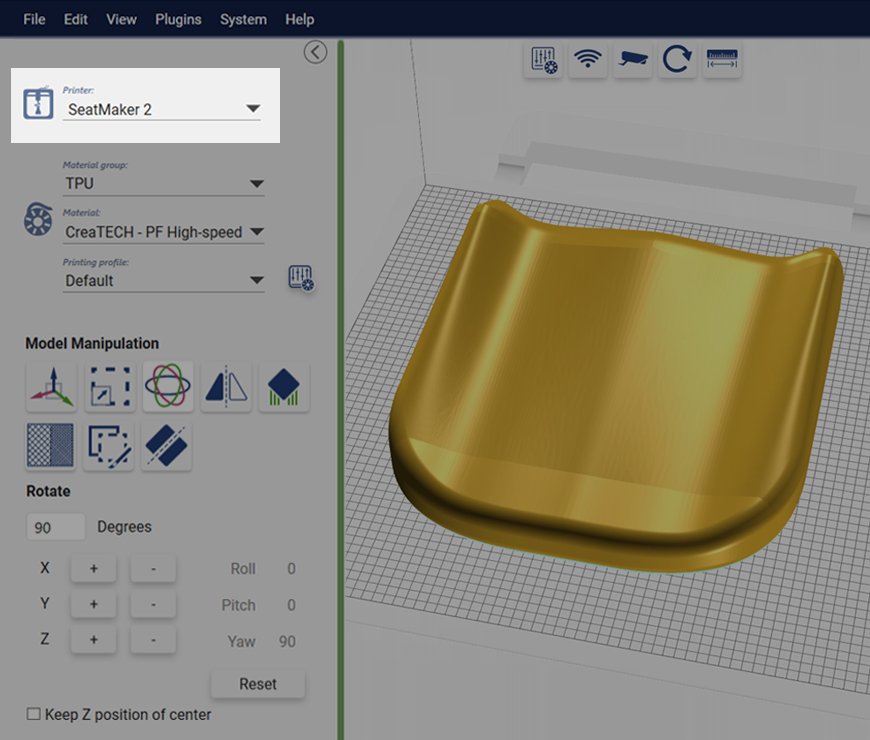Image resolution: width=870 pixels, height=740 pixels.
Task: Select the Lay flat on bed tool
Action: (x=284, y=387)
